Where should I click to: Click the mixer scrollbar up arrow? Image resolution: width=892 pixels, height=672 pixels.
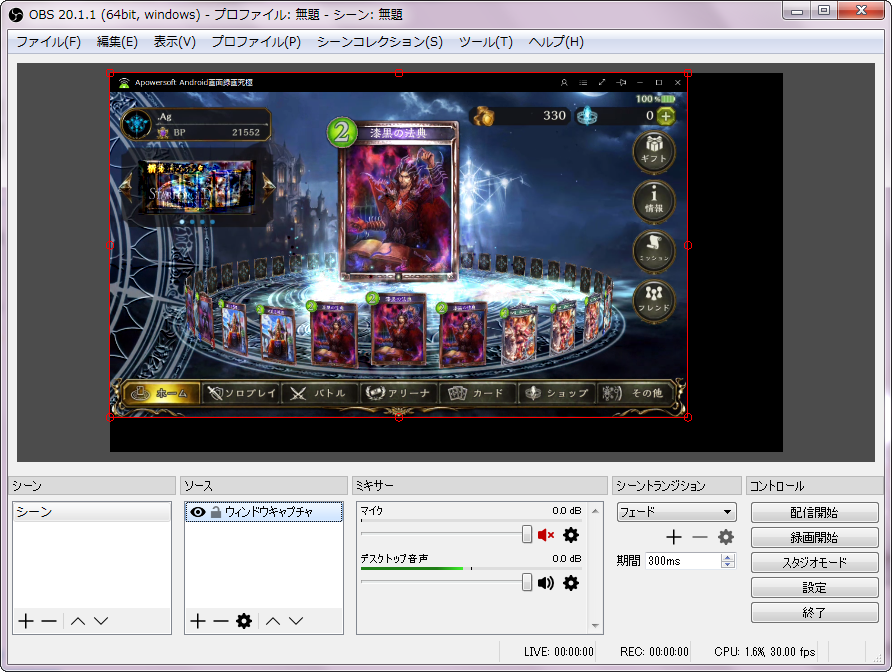click(x=595, y=510)
